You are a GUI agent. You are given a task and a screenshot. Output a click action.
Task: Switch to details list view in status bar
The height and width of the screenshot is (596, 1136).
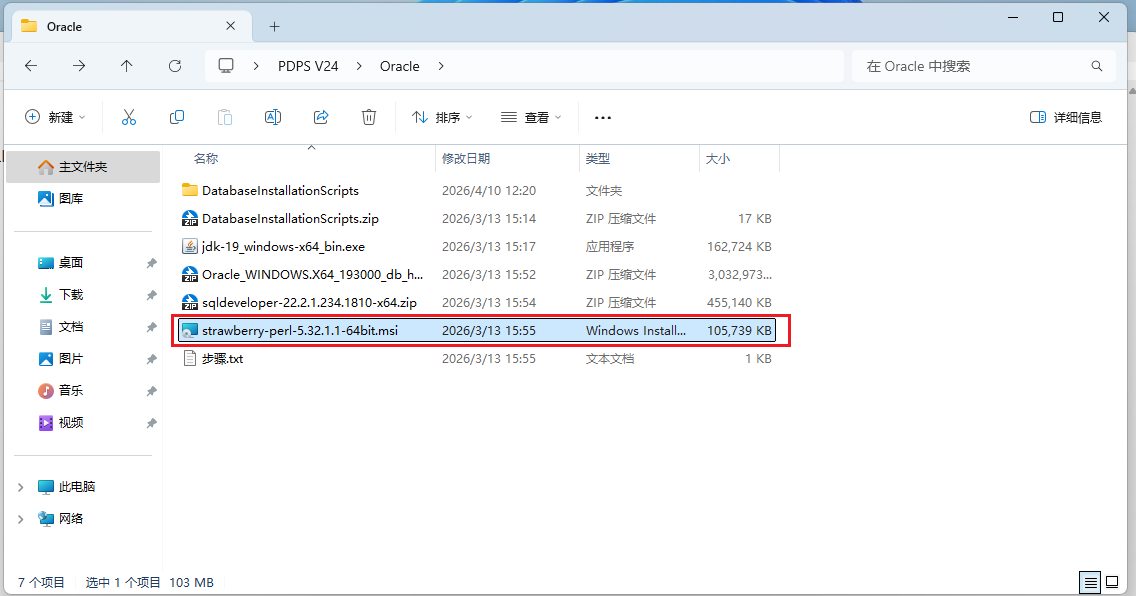(1089, 582)
